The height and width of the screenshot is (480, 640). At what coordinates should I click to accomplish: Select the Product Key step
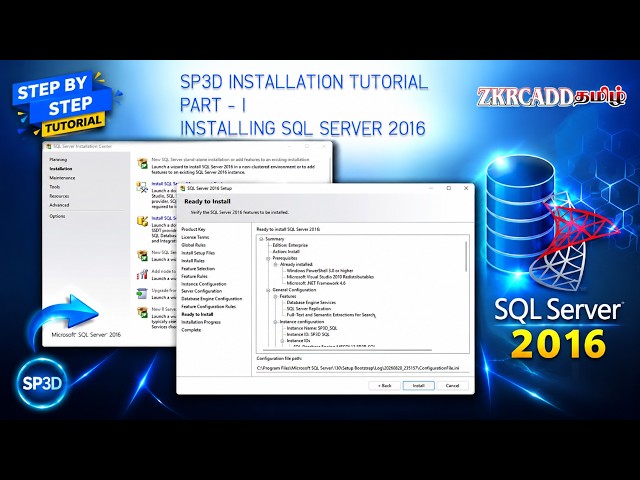point(193,229)
